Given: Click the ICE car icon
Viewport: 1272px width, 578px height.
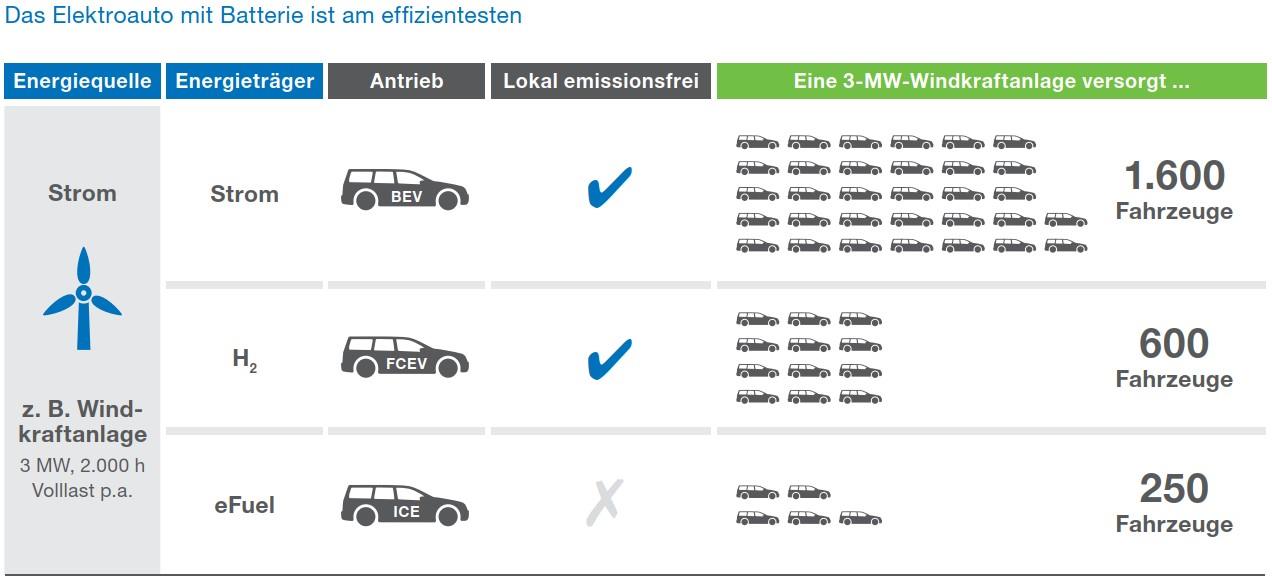Looking at the screenshot, I should 405,505.
